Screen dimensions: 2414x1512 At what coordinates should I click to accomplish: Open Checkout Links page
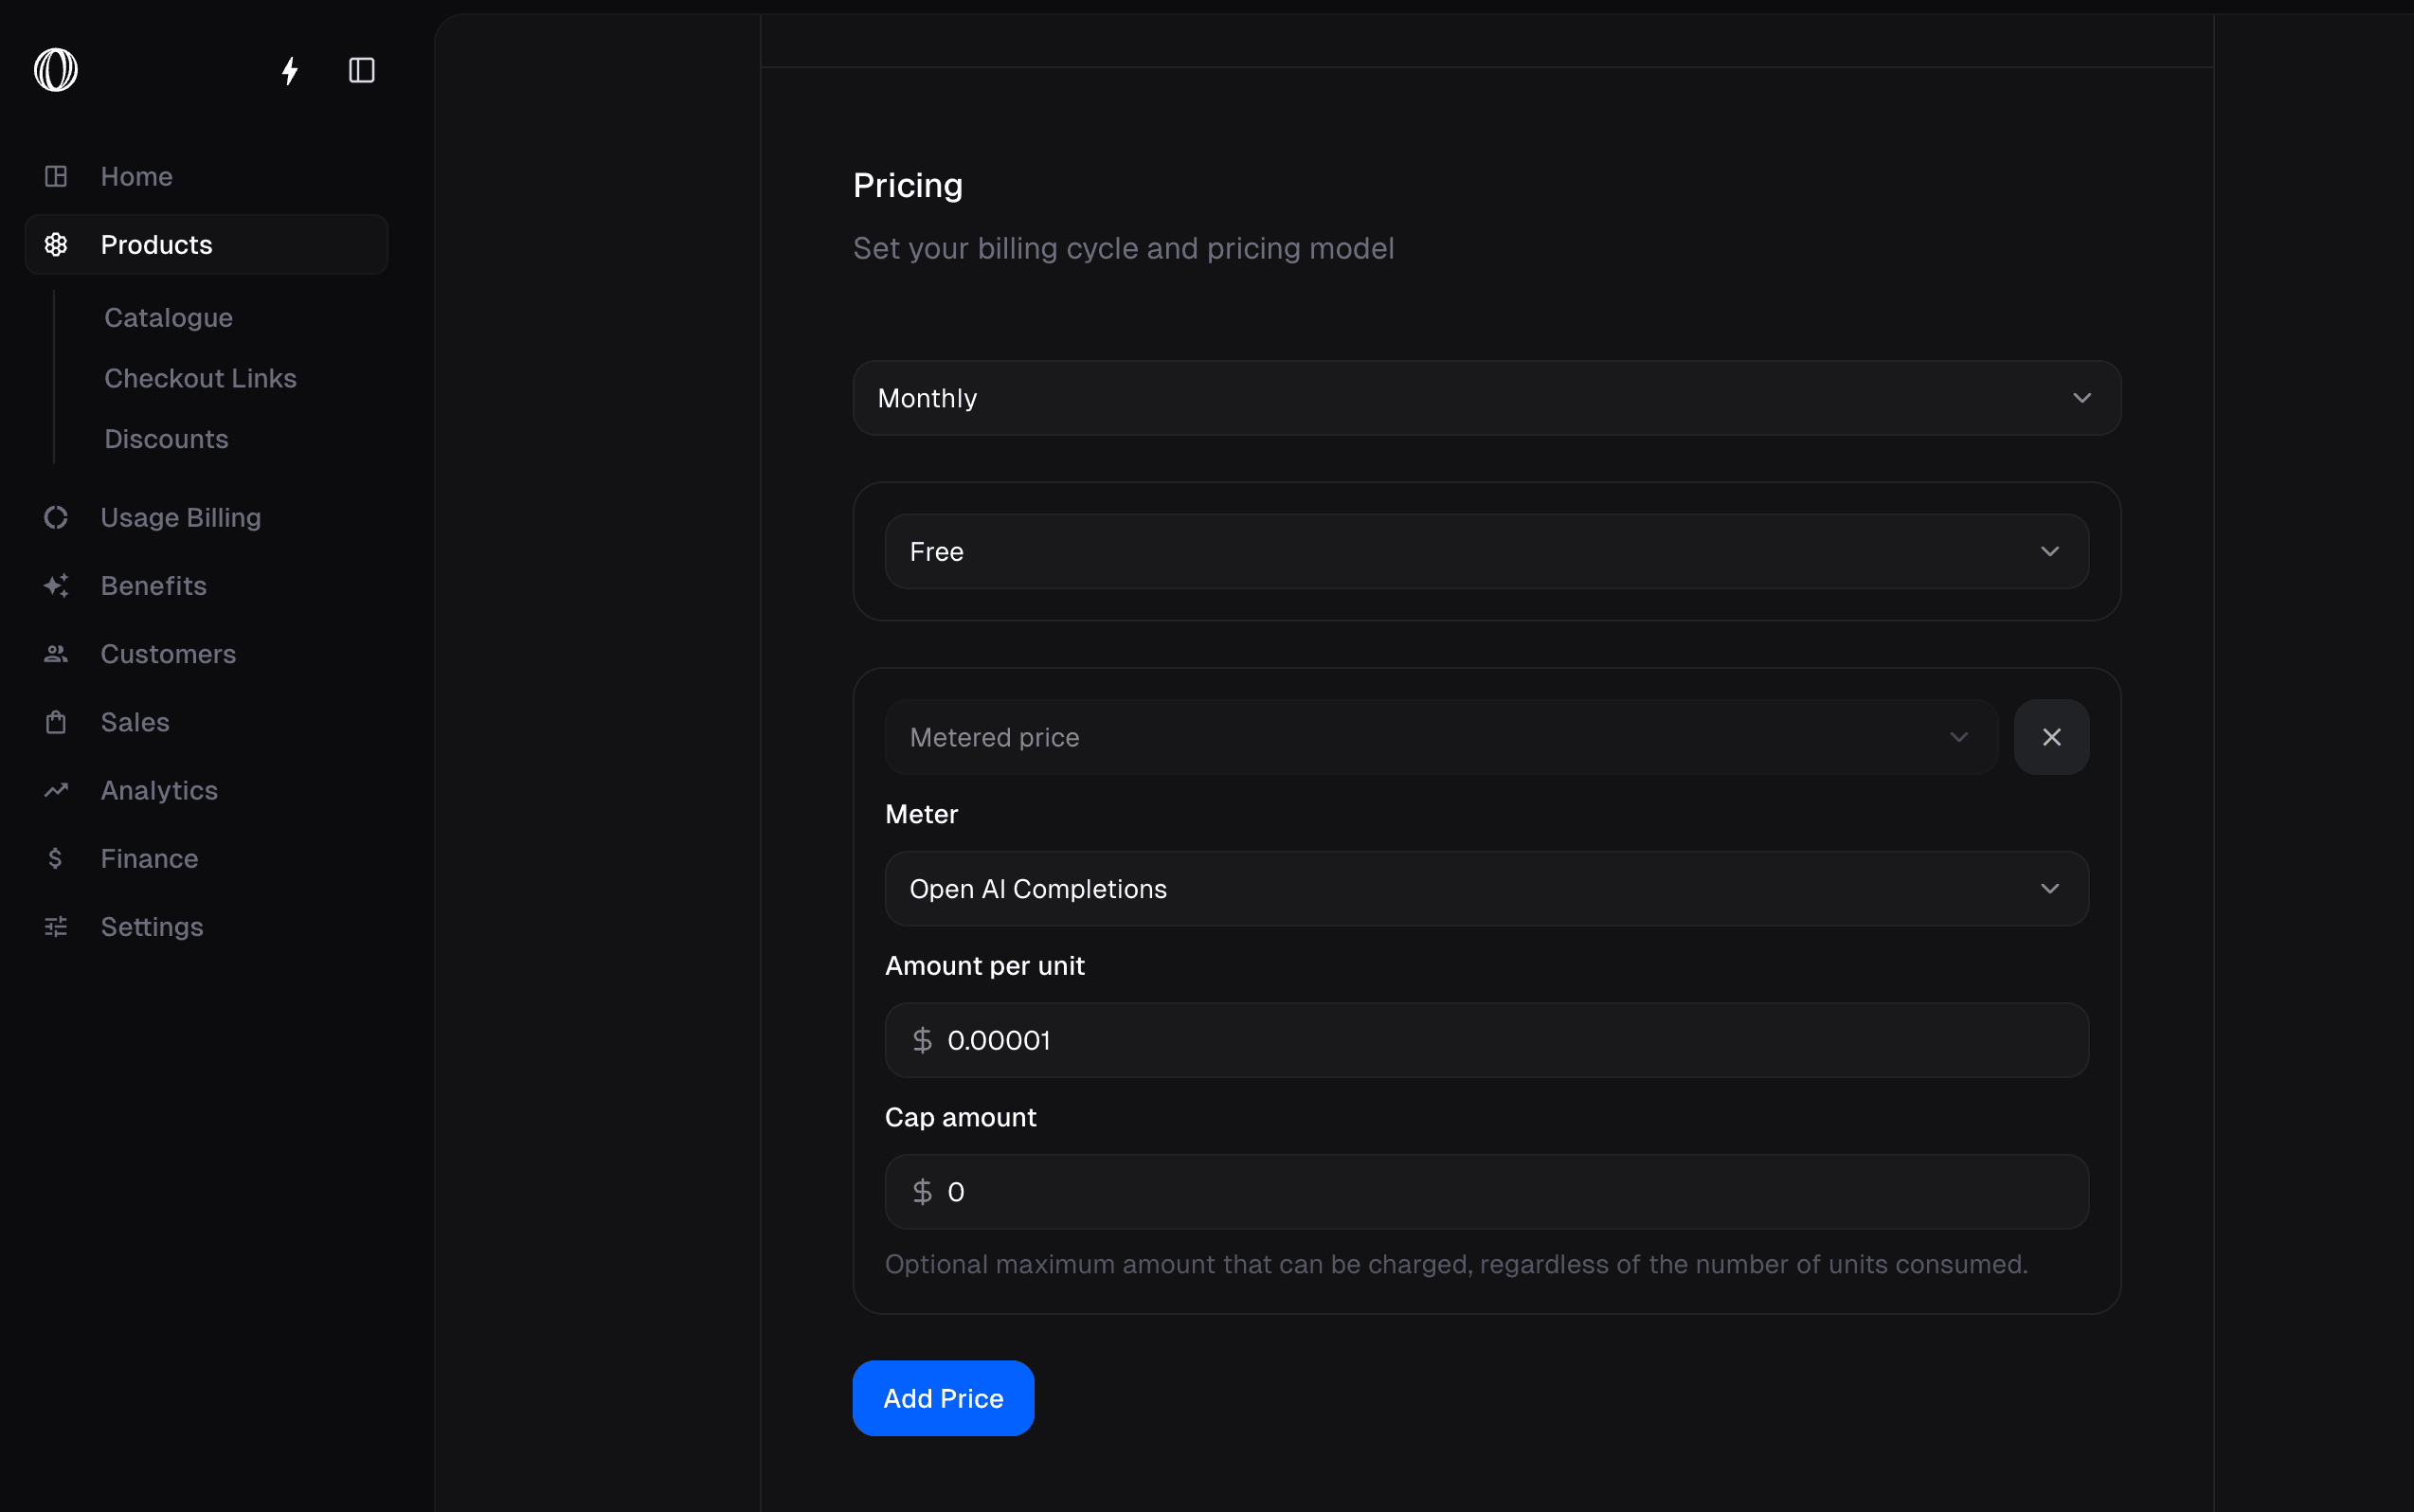(200, 378)
